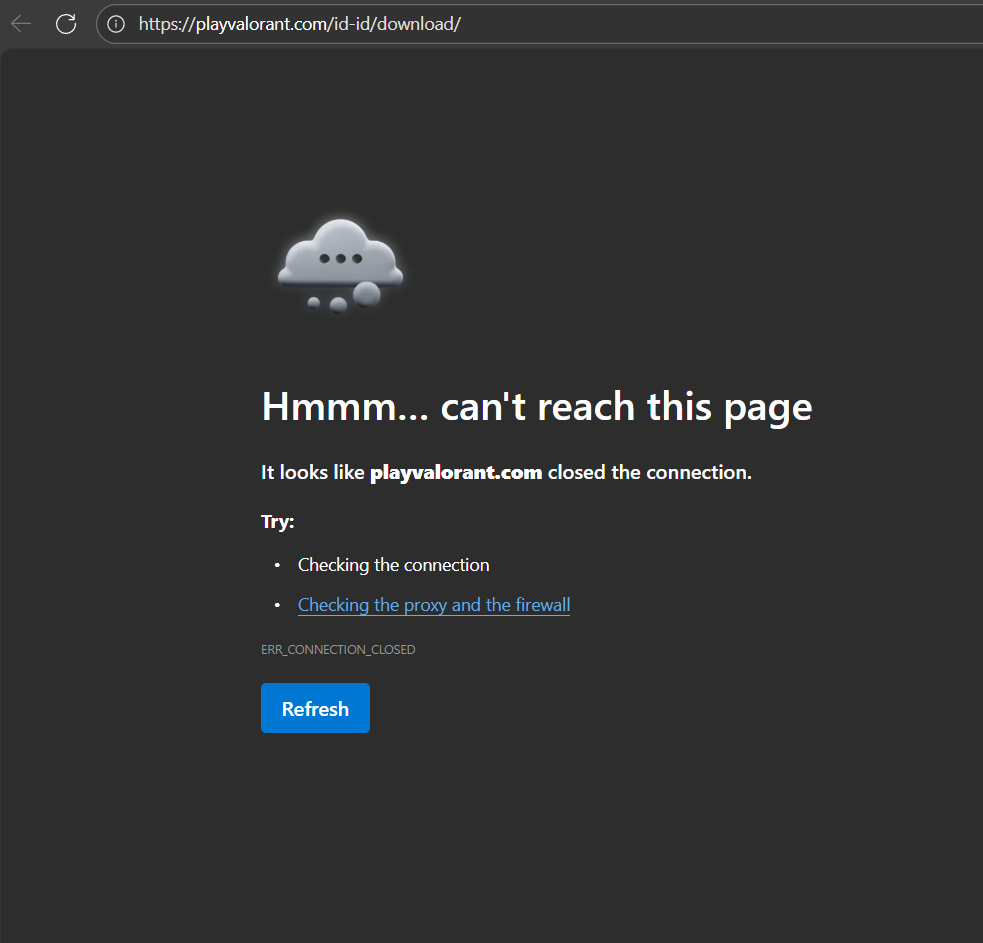Image resolution: width=983 pixels, height=943 pixels.
Task: Click the 'Checking the connection' suggestion
Action: tap(393, 565)
